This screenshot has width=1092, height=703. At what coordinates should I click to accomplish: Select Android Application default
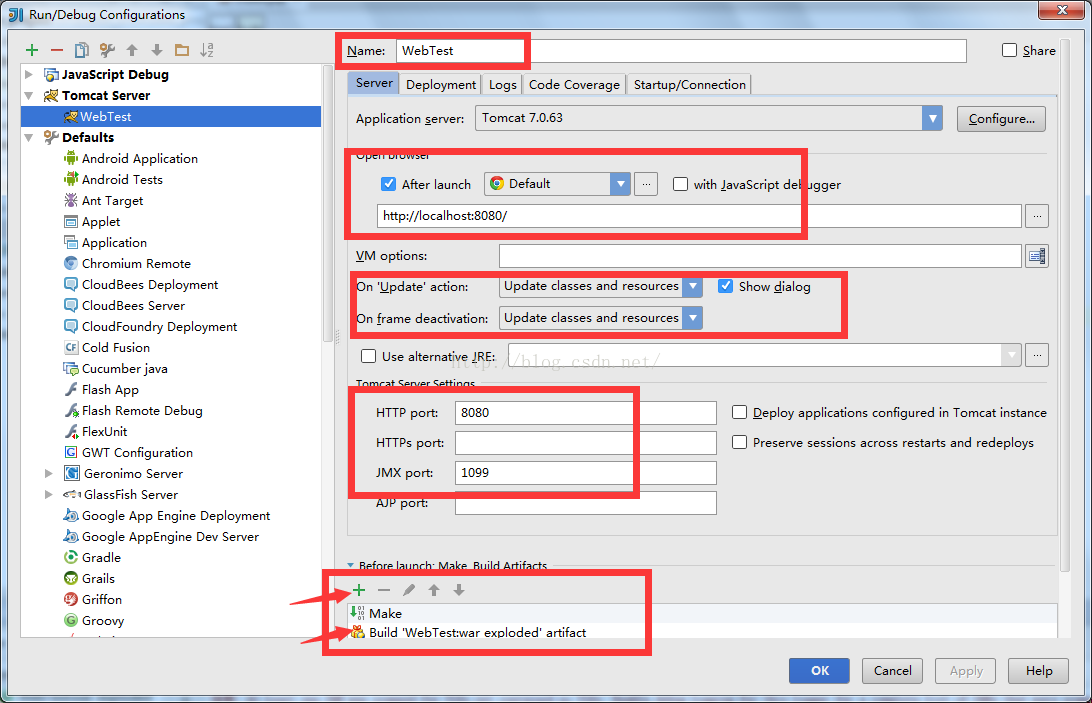pyautogui.click(x=131, y=159)
